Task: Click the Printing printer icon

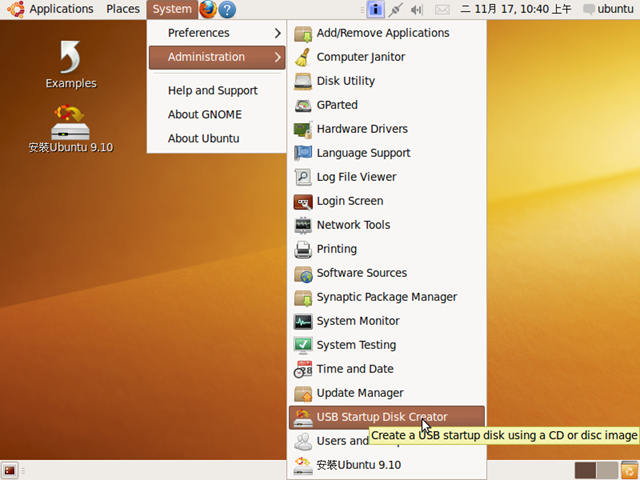Action: pyautogui.click(x=303, y=249)
